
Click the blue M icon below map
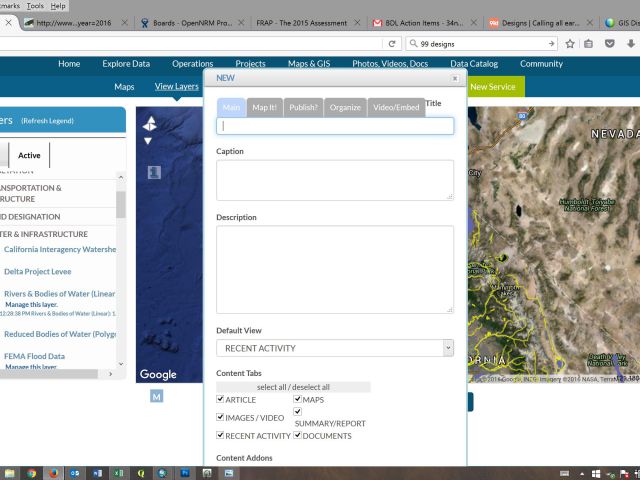[156, 396]
